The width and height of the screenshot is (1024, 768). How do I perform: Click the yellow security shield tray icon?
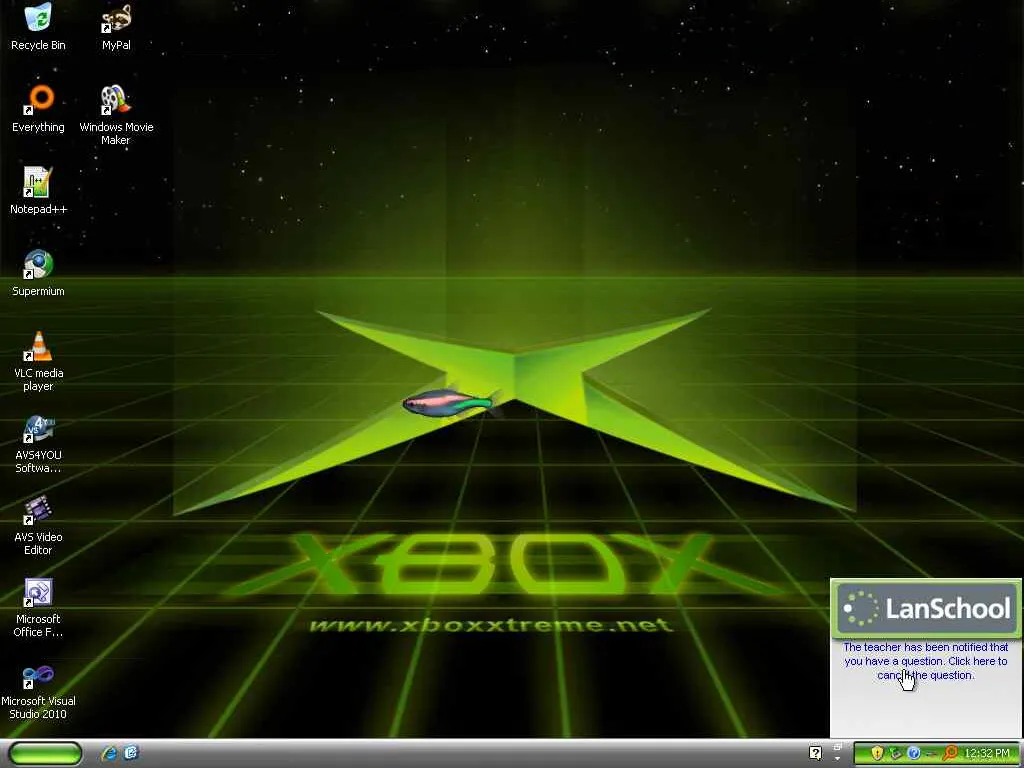coord(878,753)
